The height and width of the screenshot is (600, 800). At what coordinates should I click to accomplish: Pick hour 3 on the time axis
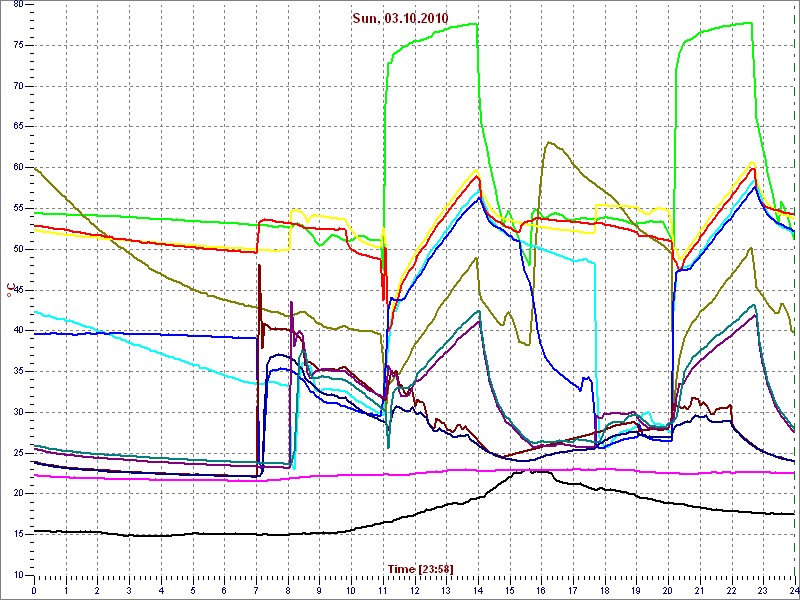point(129,589)
